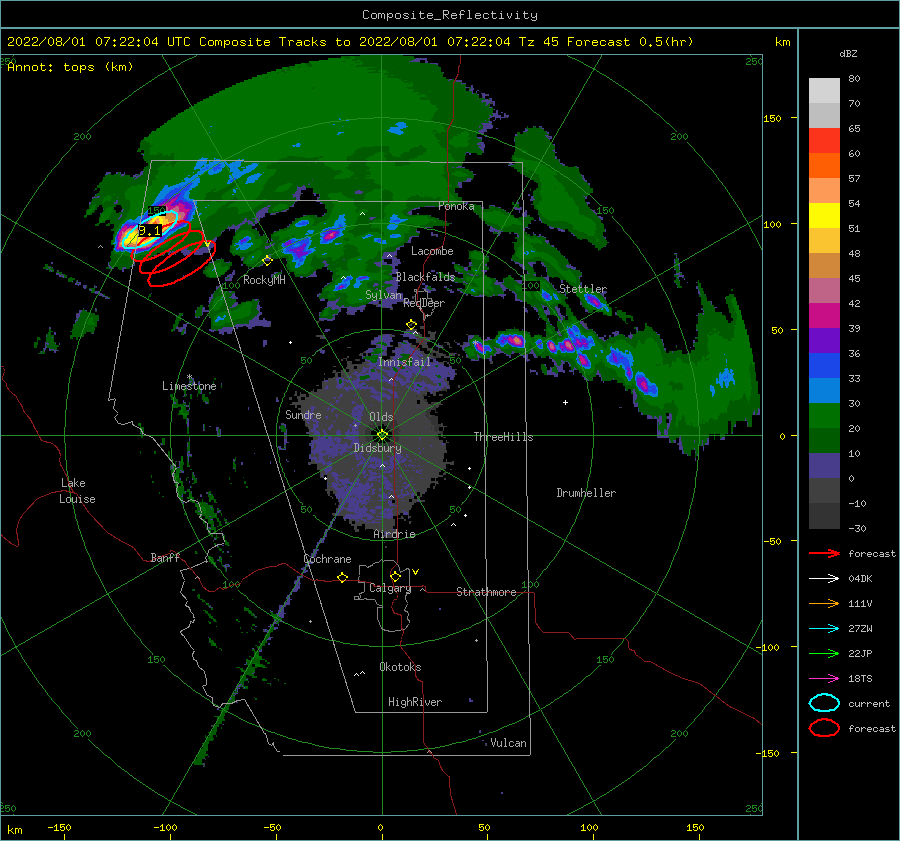Click the yellow diamond marker below Cochrane
Viewport: 900px width, 841px height.
[343, 577]
